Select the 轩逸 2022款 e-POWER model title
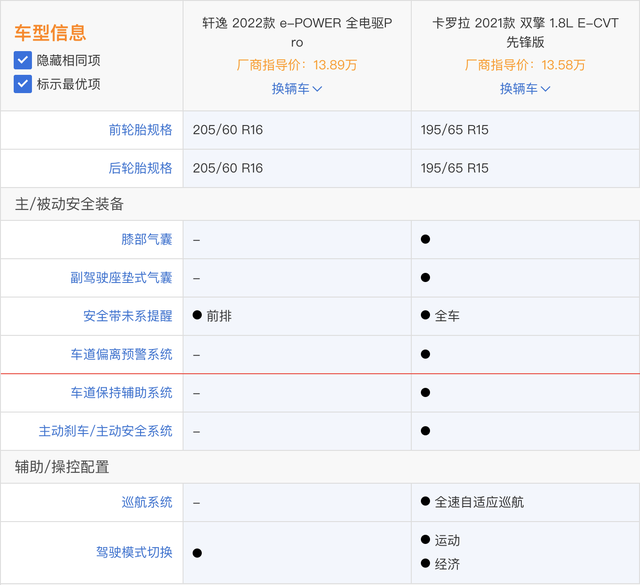 click(297, 33)
